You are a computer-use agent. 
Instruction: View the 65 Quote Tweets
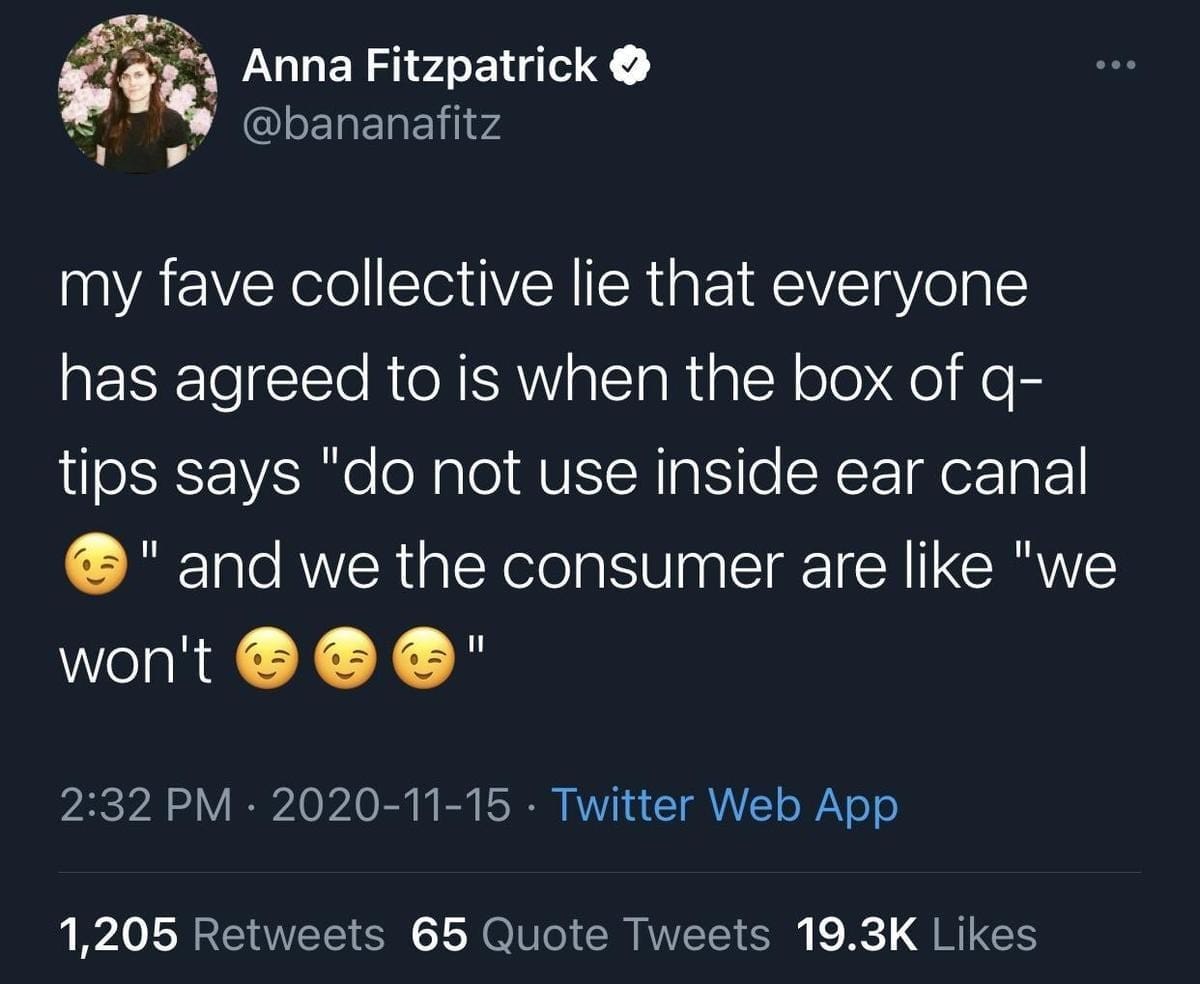(x=590, y=934)
